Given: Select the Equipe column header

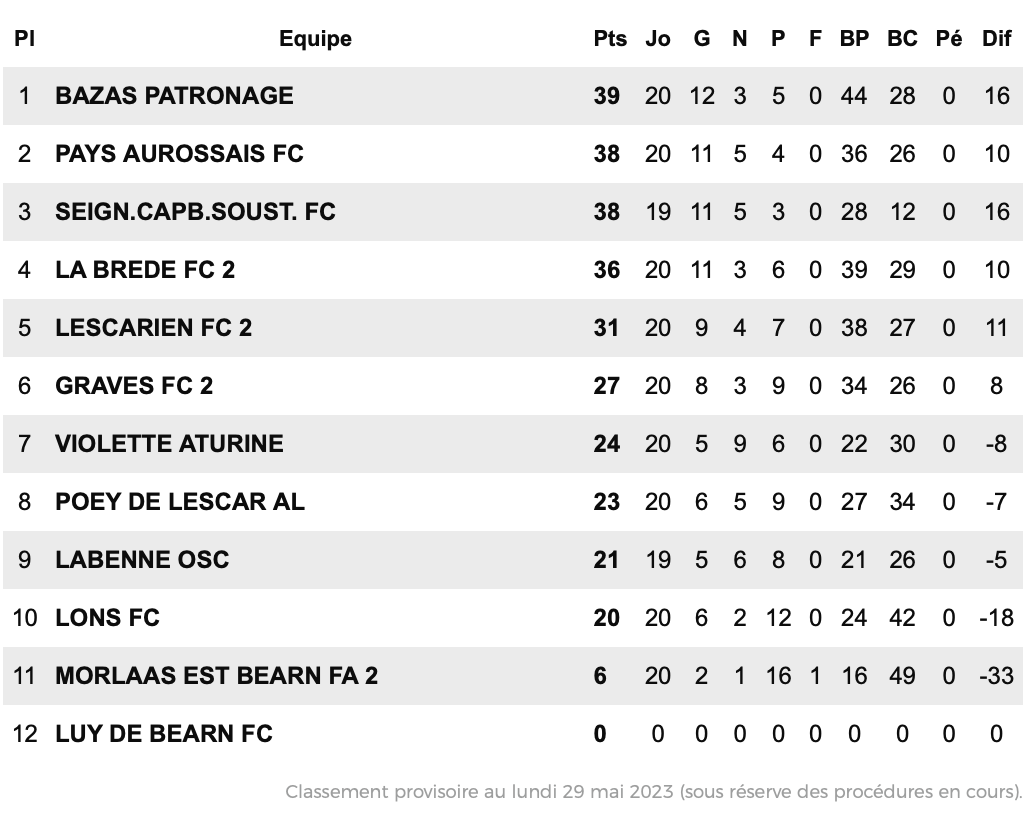Looking at the screenshot, I should tap(315, 38).
